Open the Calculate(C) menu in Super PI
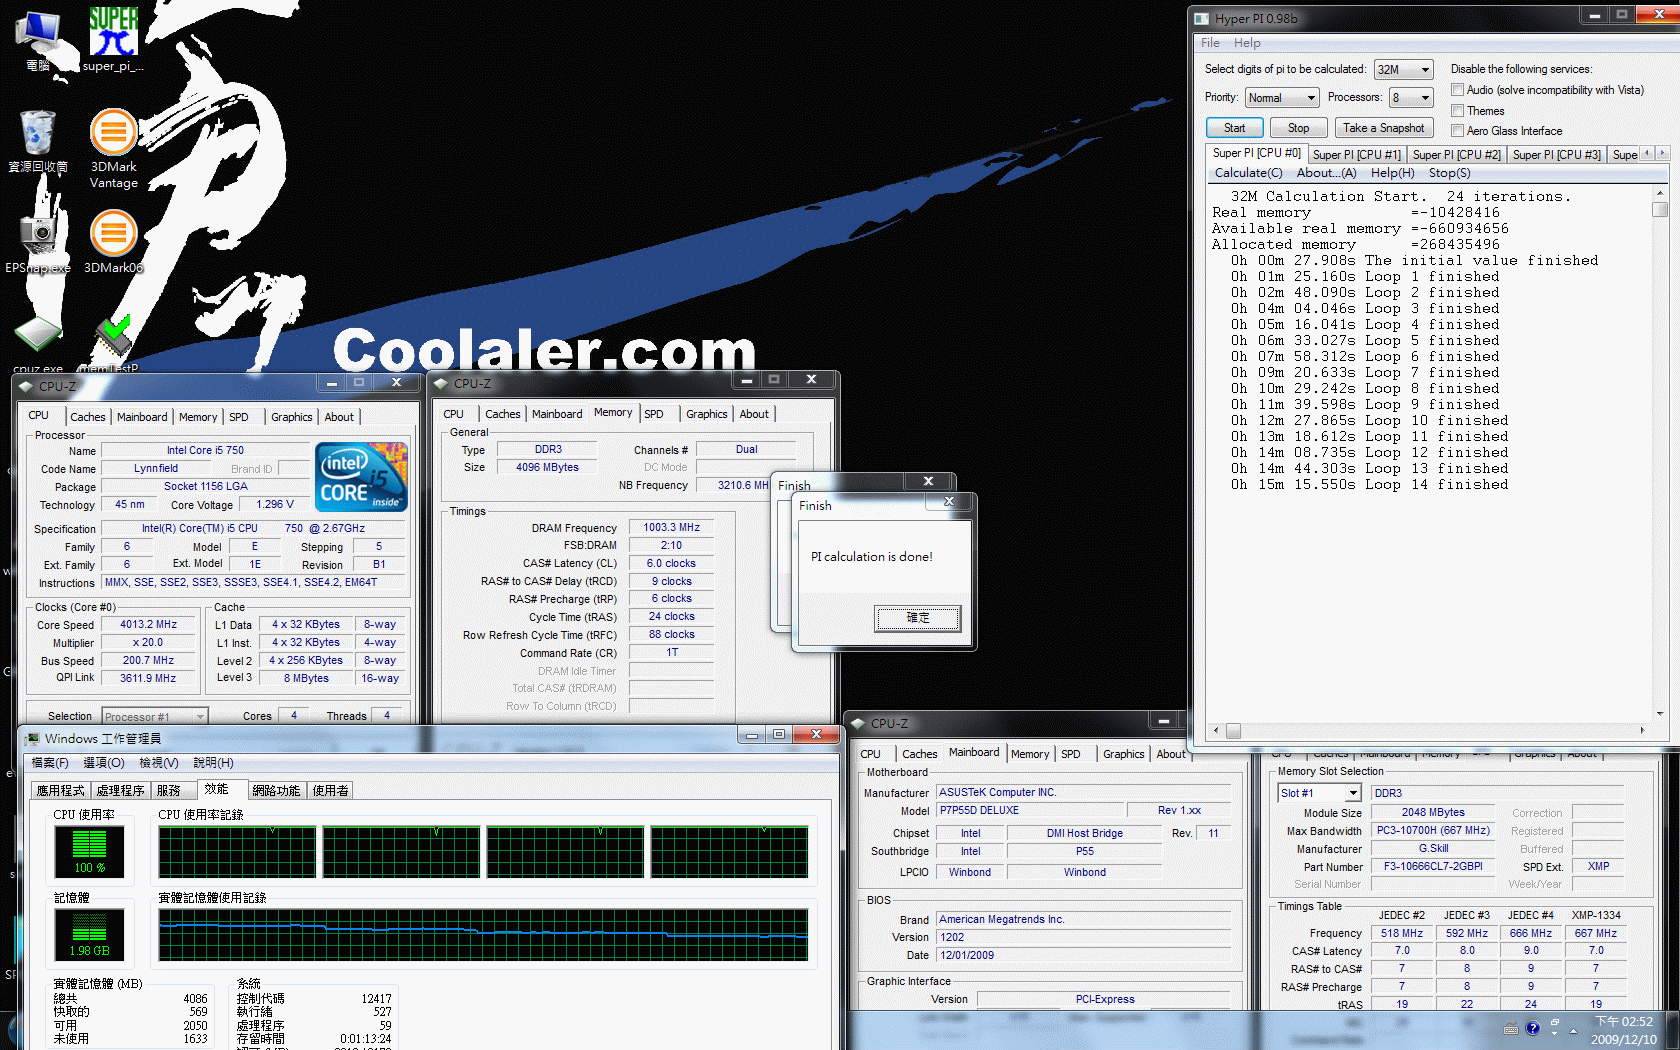The width and height of the screenshot is (1680, 1050). tap(1248, 173)
